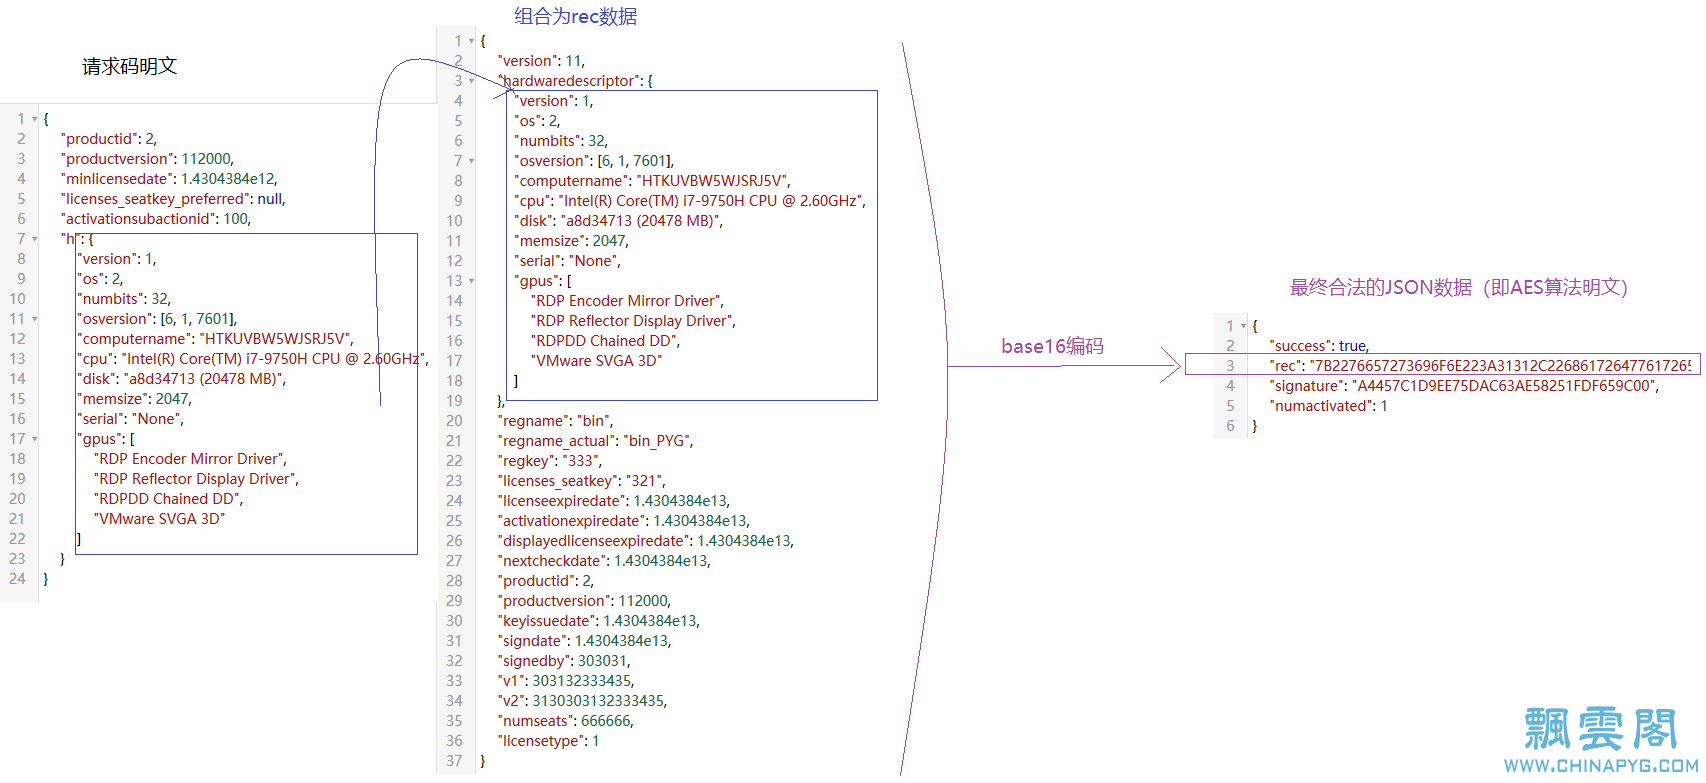Click "productversion": 112000 in the left panel
Screen dimensions: 1706x783
click(x=147, y=159)
